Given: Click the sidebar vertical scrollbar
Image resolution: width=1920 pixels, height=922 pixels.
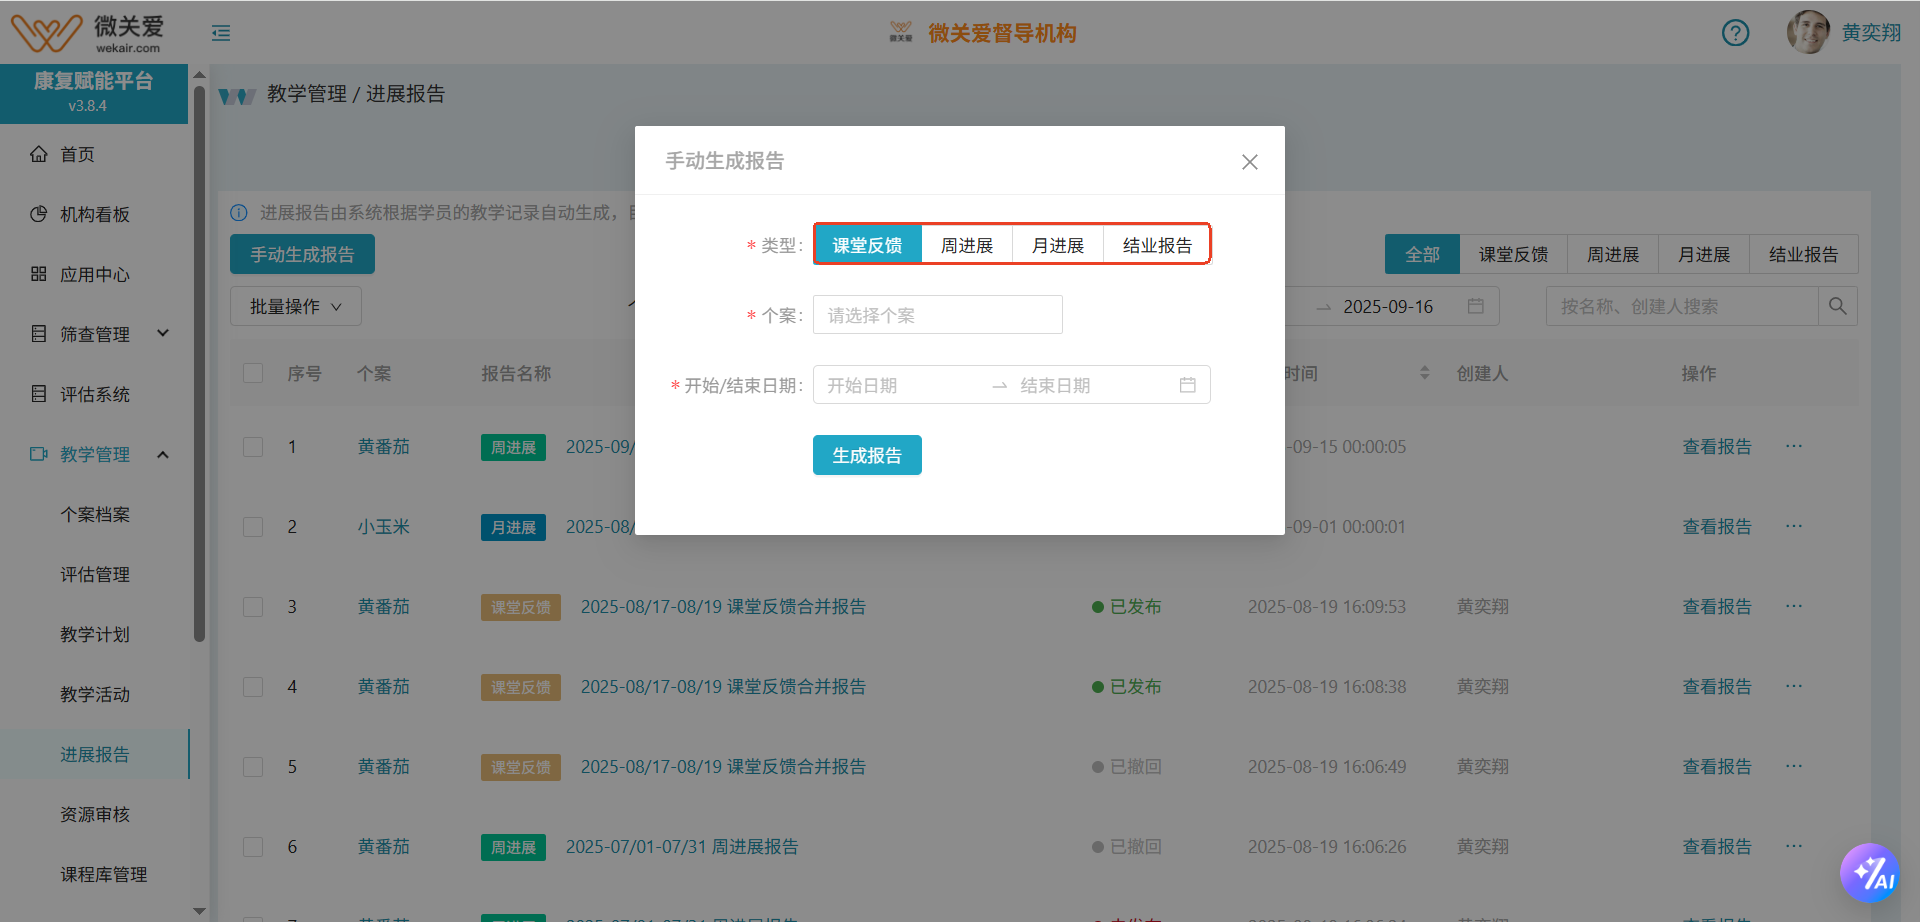Looking at the screenshot, I should pyautogui.click(x=199, y=360).
